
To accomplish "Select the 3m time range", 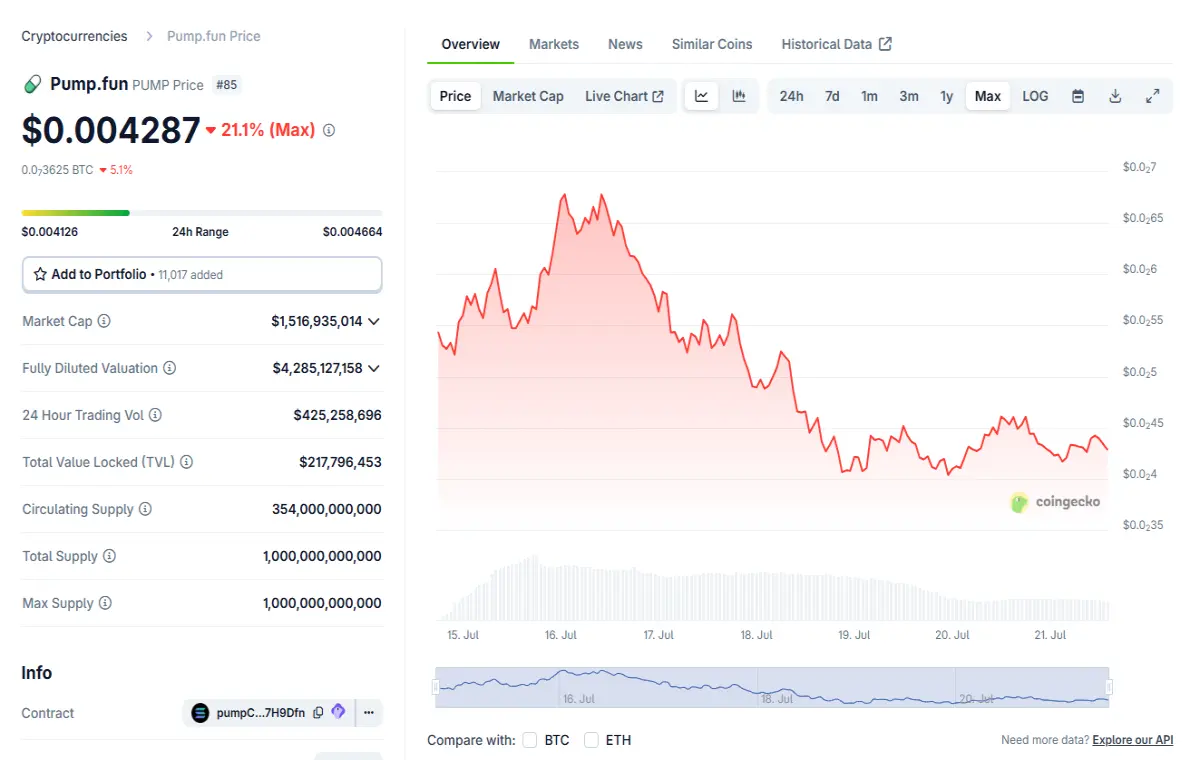I will pyautogui.click(x=909, y=96).
